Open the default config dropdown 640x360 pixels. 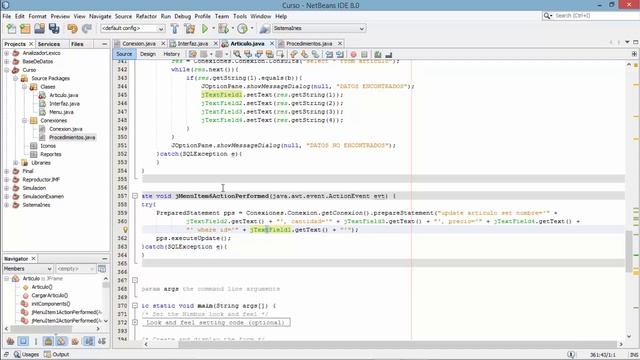point(133,28)
